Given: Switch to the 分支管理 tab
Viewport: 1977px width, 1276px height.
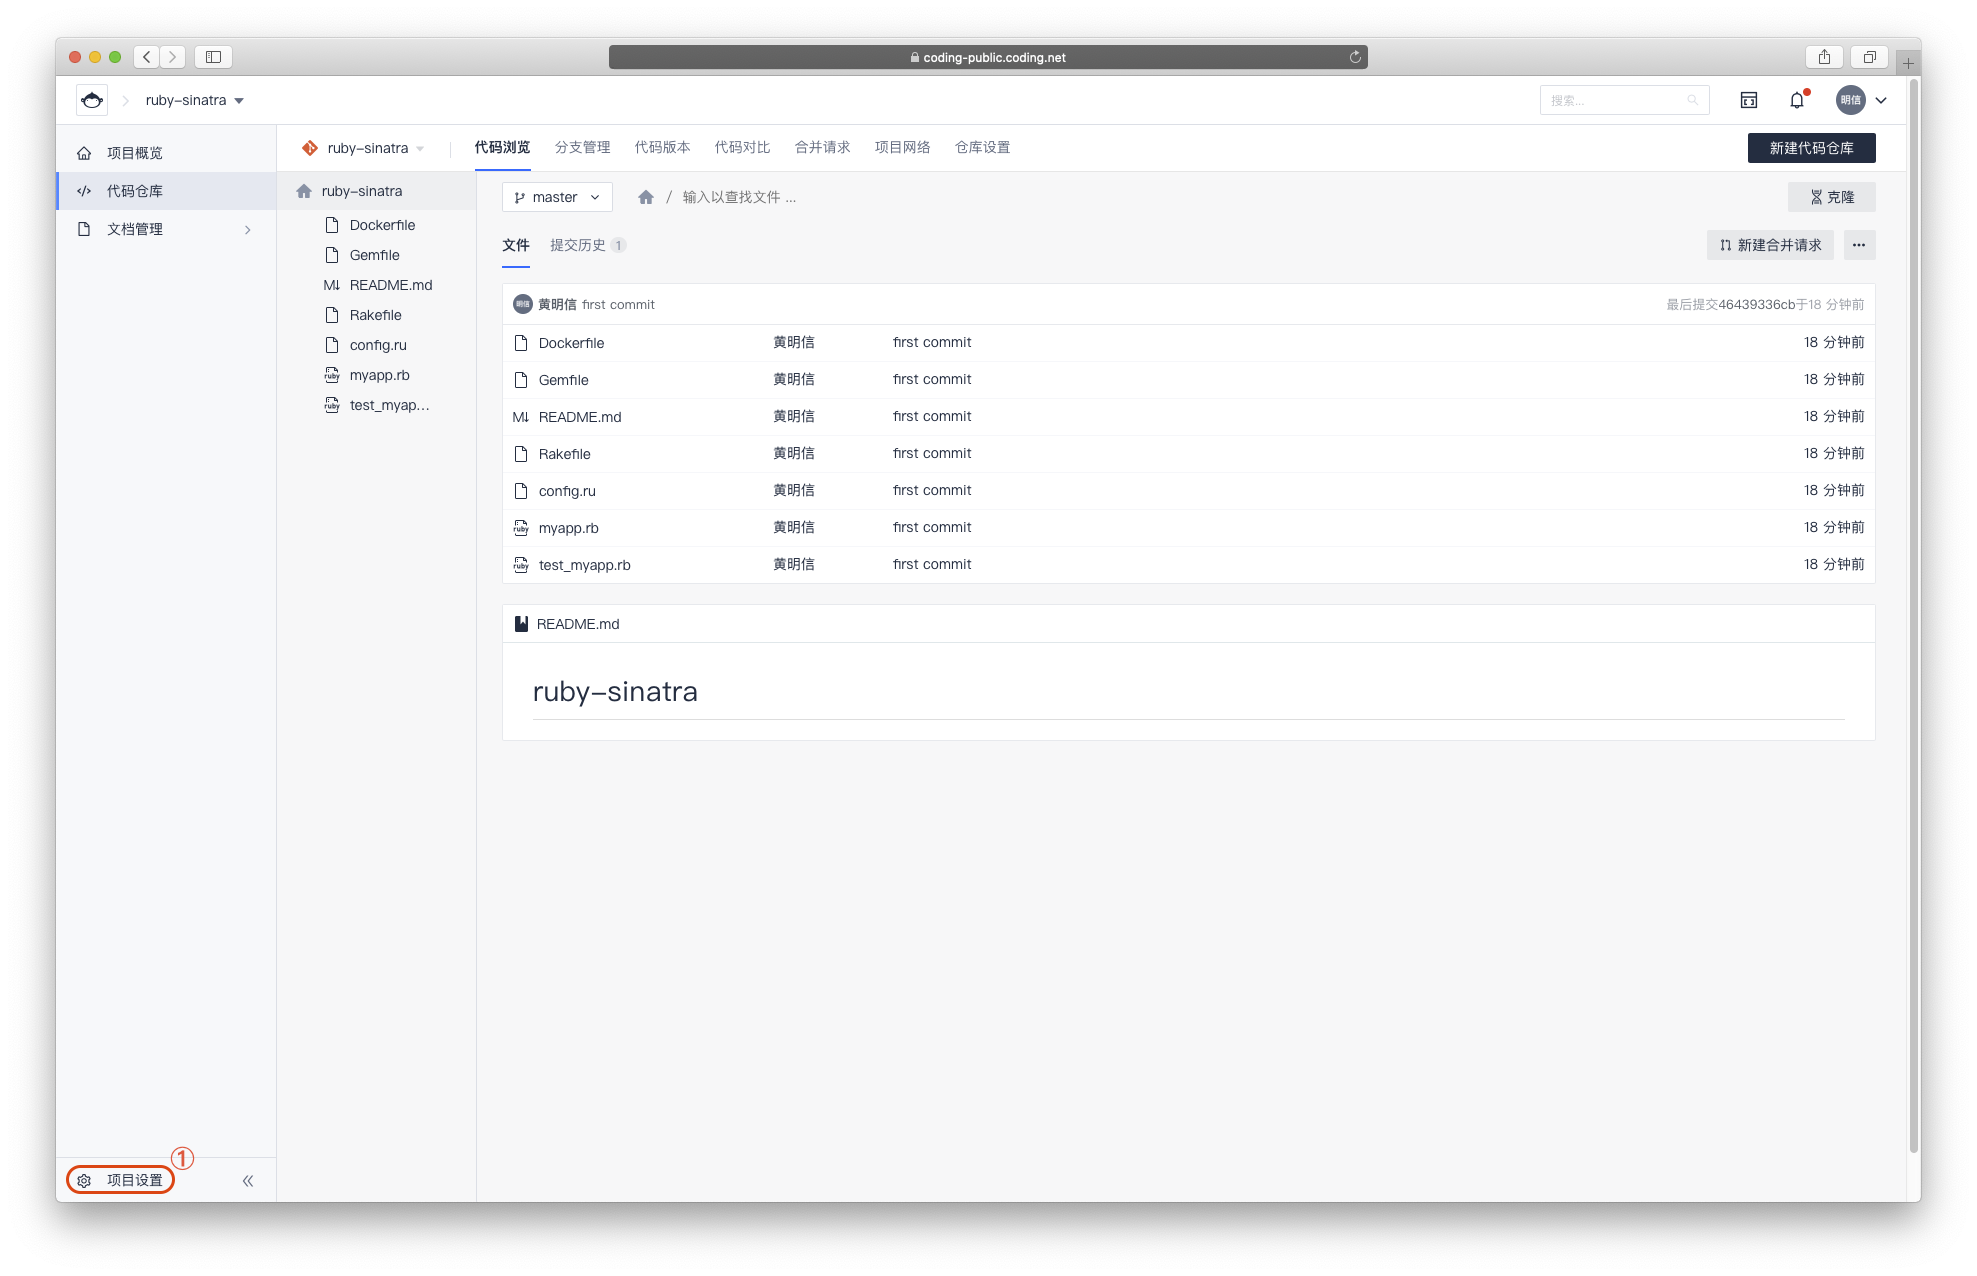Looking at the screenshot, I should tap(582, 147).
